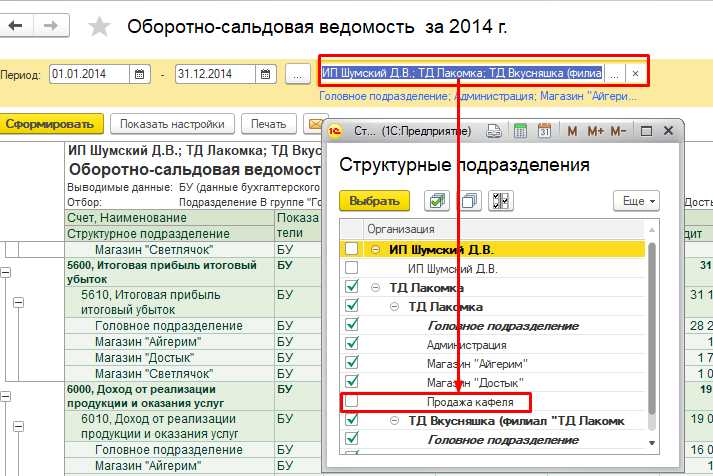Click the M memory button in dialog title
This screenshot has height=476, width=713.
[x=572, y=131]
